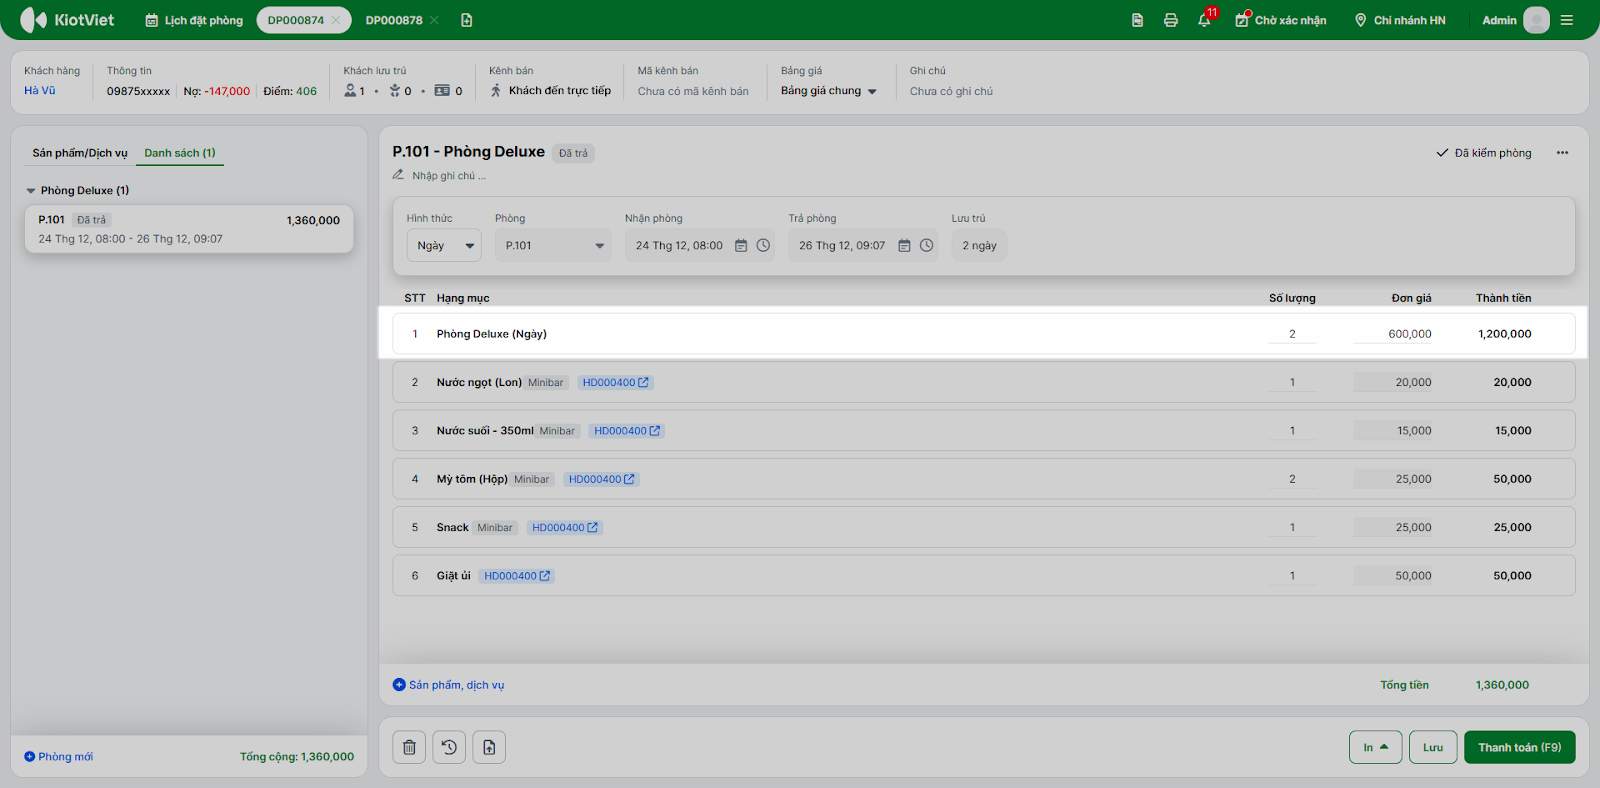Click Khách đến trực tiếp sales channel
The image size is (1600, 788).
[550, 91]
